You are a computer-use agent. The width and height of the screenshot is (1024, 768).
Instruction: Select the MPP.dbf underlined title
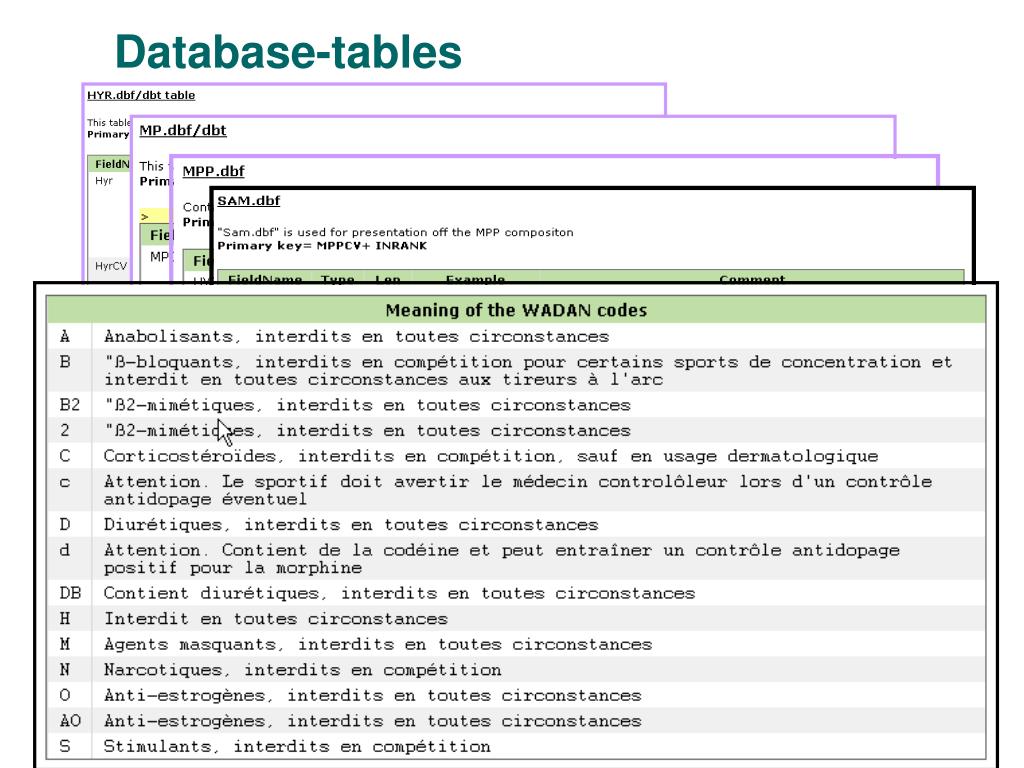[x=213, y=171]
